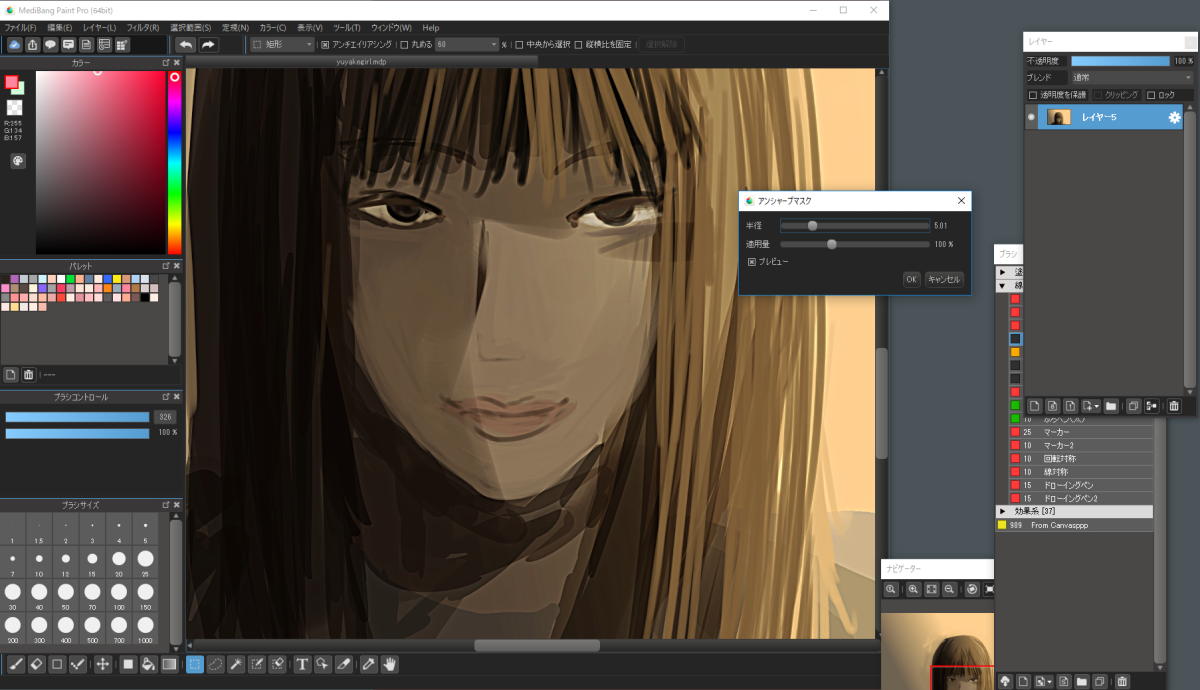Screen dimensions: 1200x690
Task: Expand the collapsed 塗 brush group at the top of the Brush panel
Action: [x=1003, y=272]
